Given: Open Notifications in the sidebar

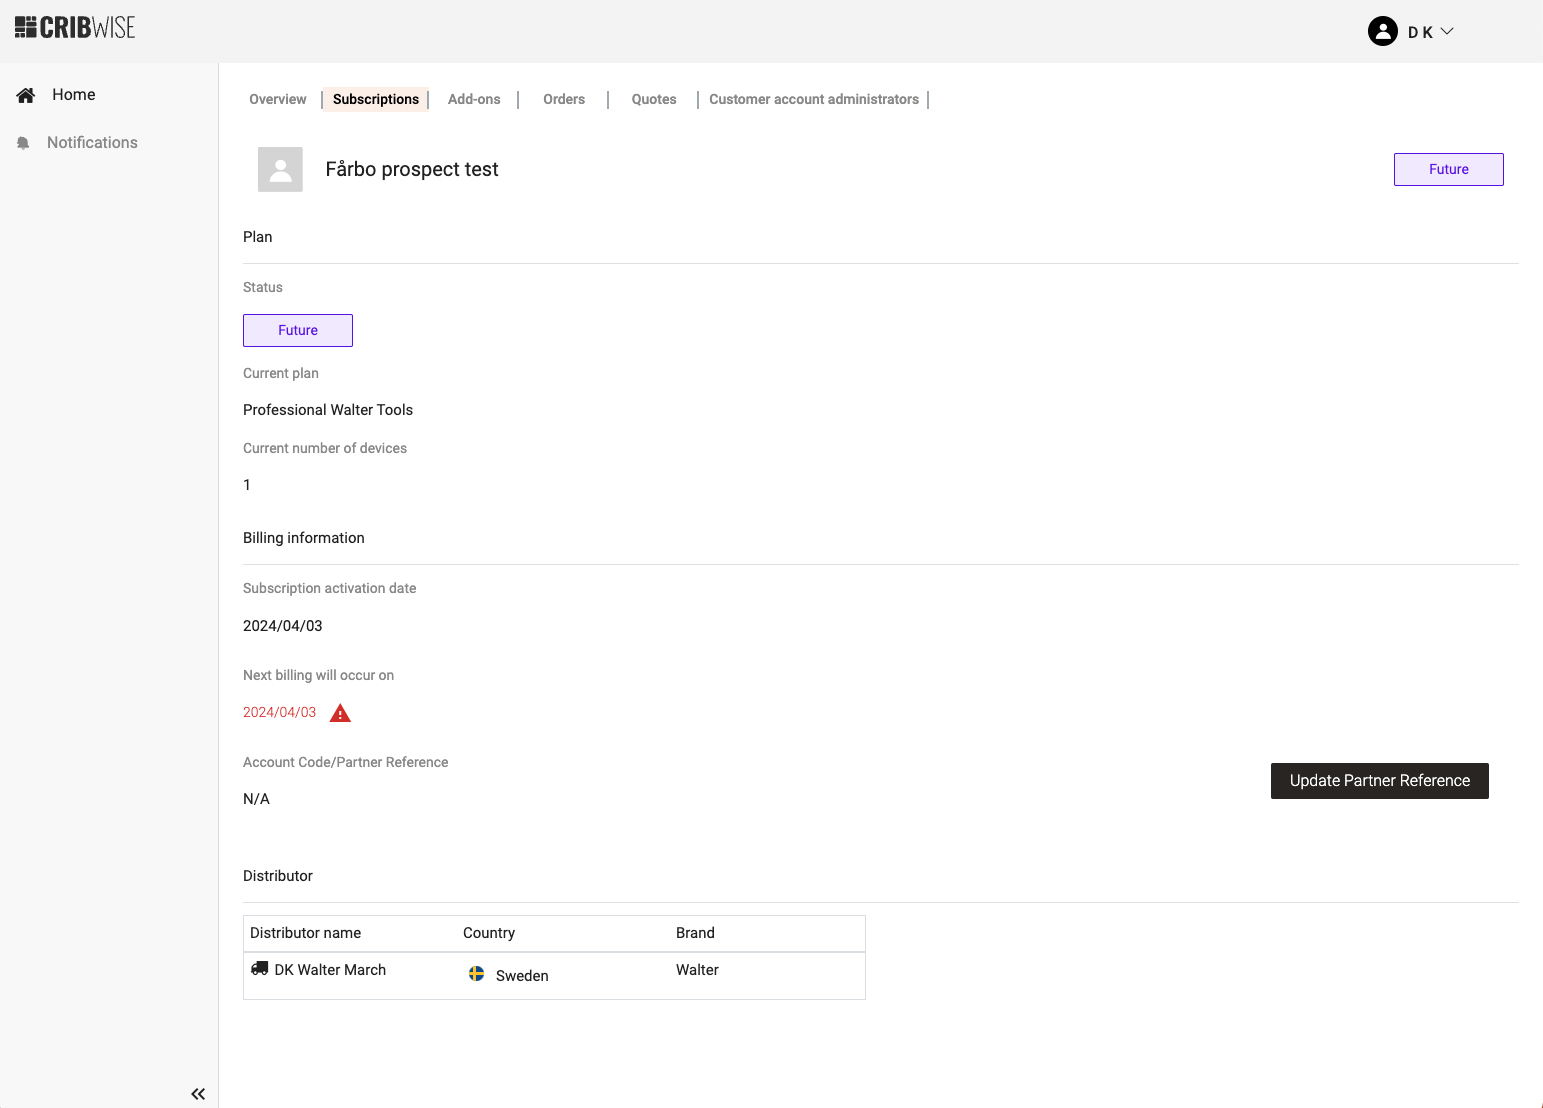Looking at the screenshot, I should click(92, 143).
